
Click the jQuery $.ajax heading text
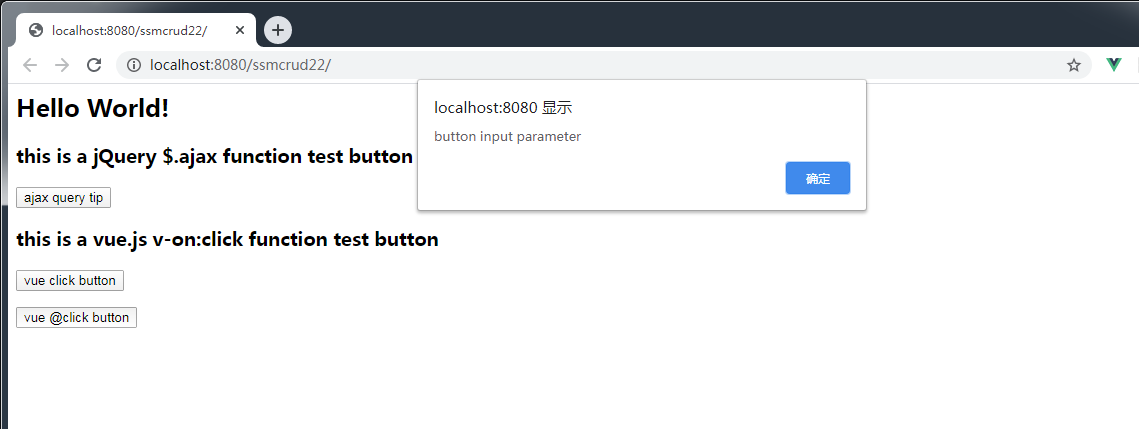[215, 156]
